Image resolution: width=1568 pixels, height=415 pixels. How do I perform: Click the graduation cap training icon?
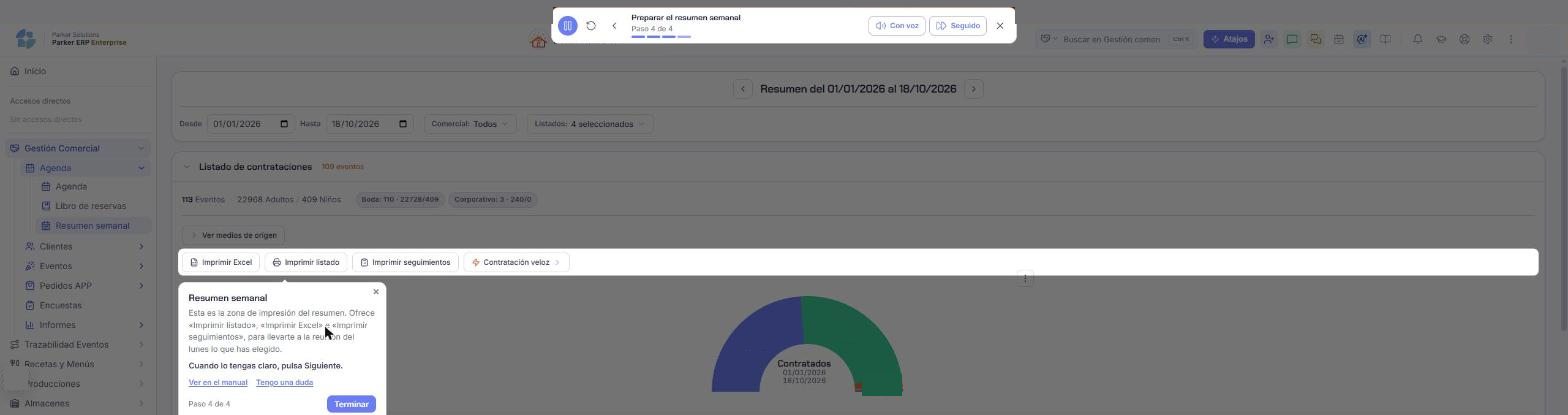[x=1441, y=39]
